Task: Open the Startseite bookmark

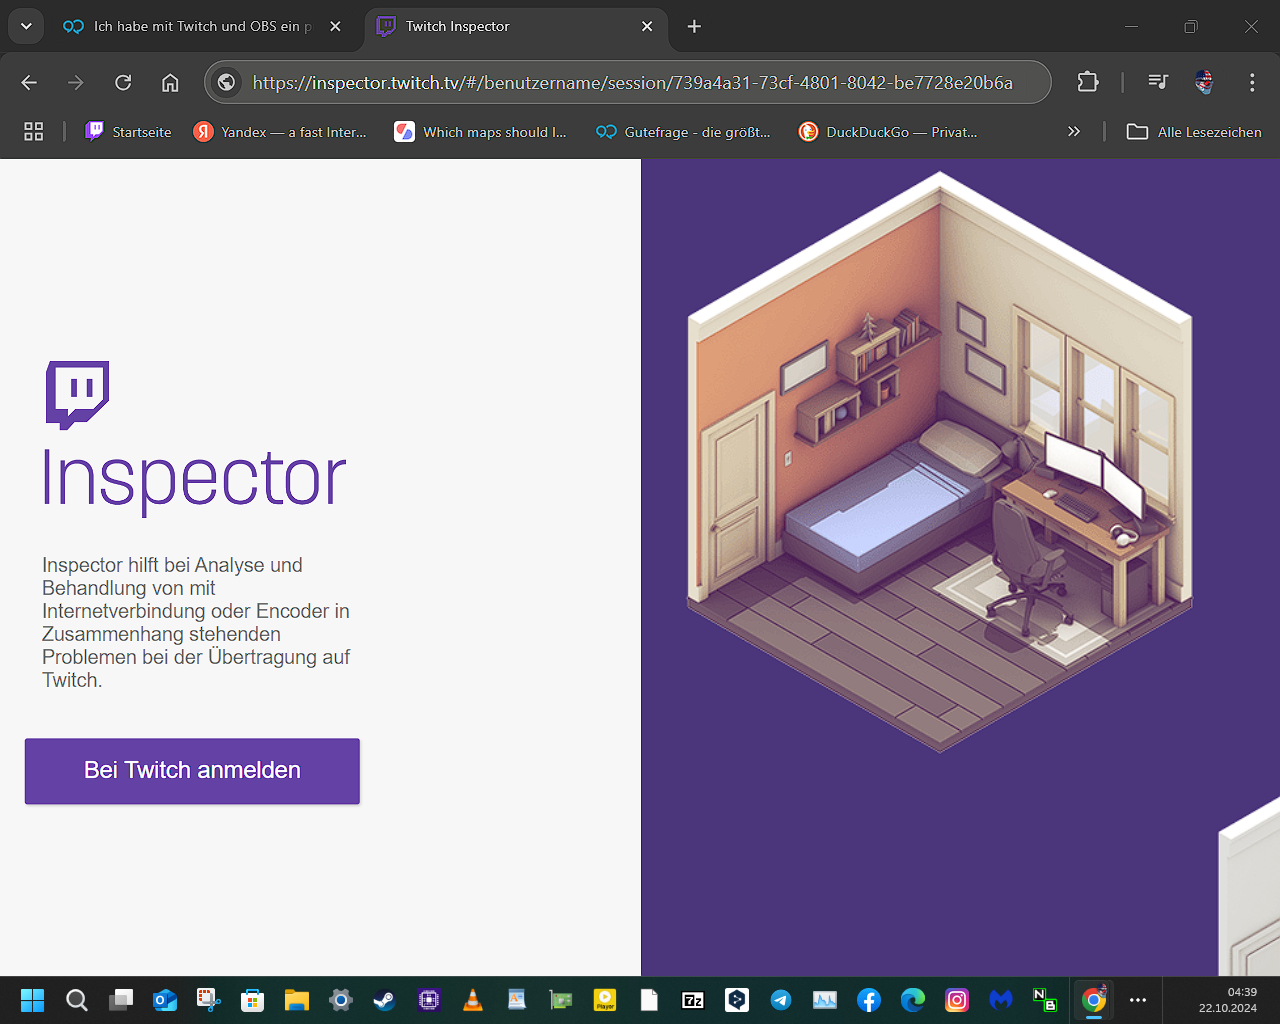Action: 129,132
